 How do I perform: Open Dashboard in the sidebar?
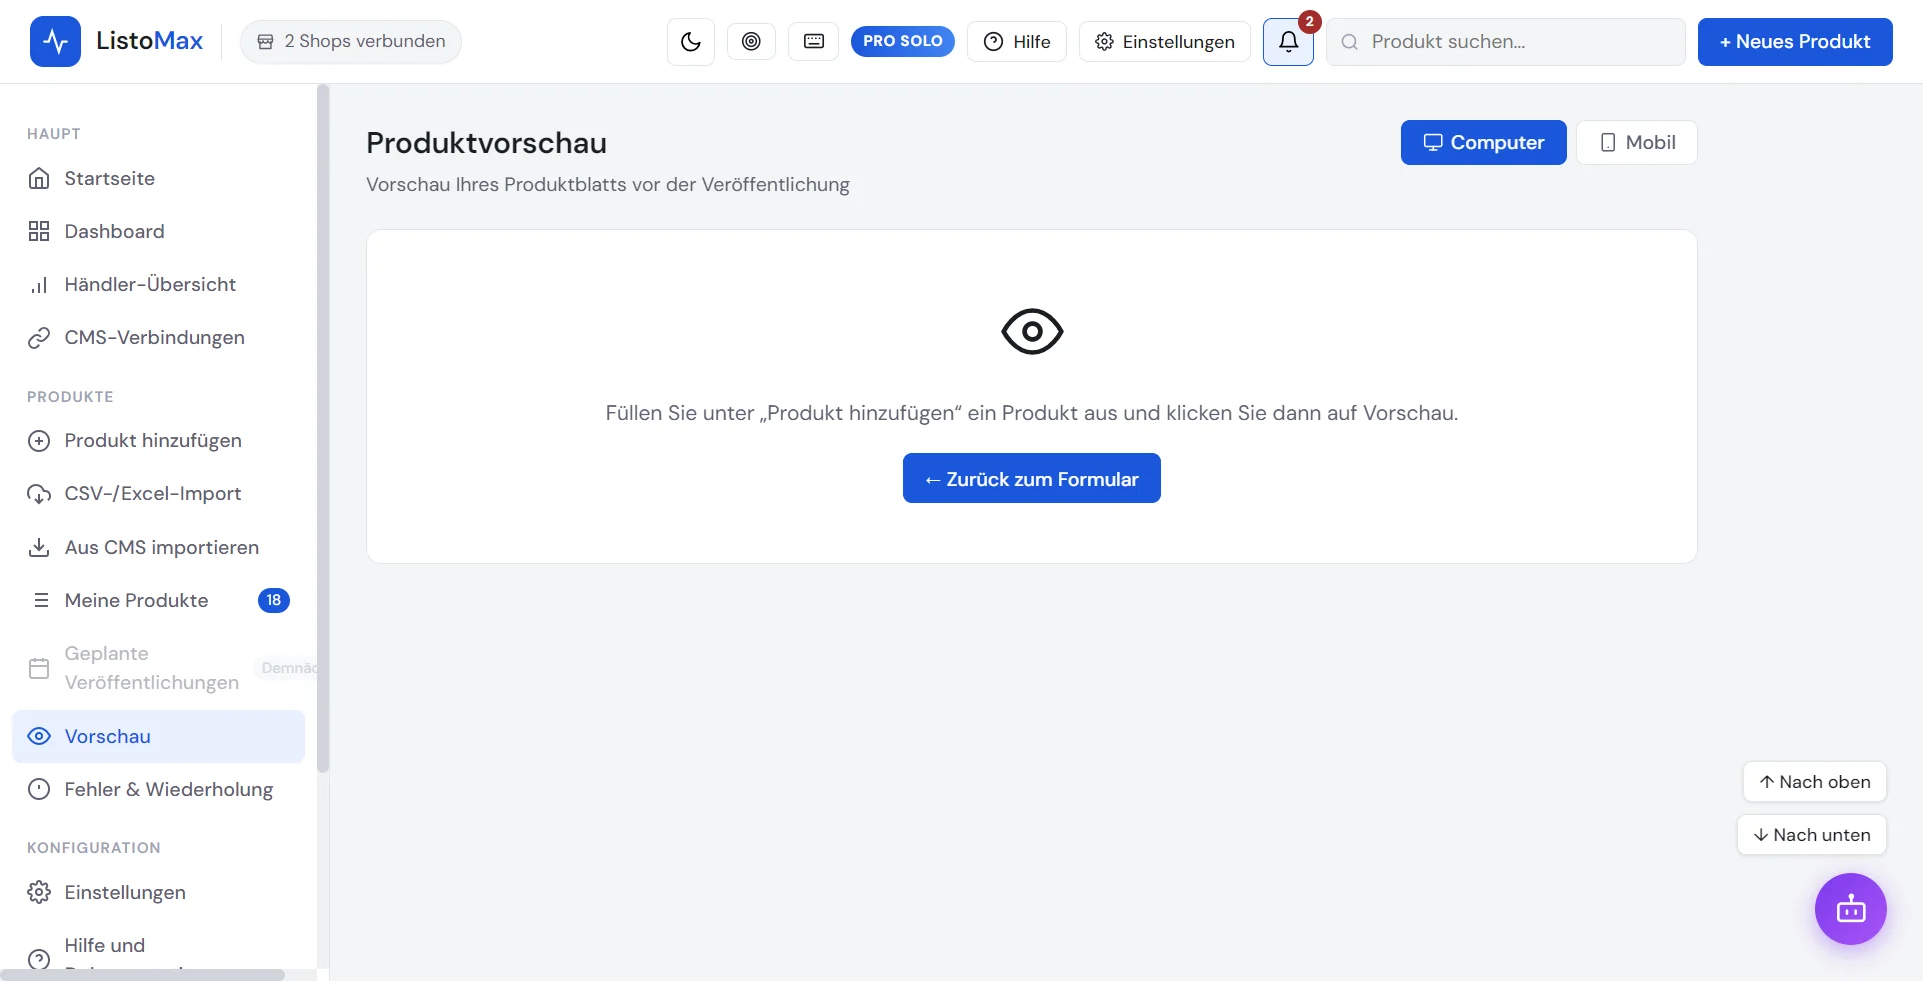(158, 231)
